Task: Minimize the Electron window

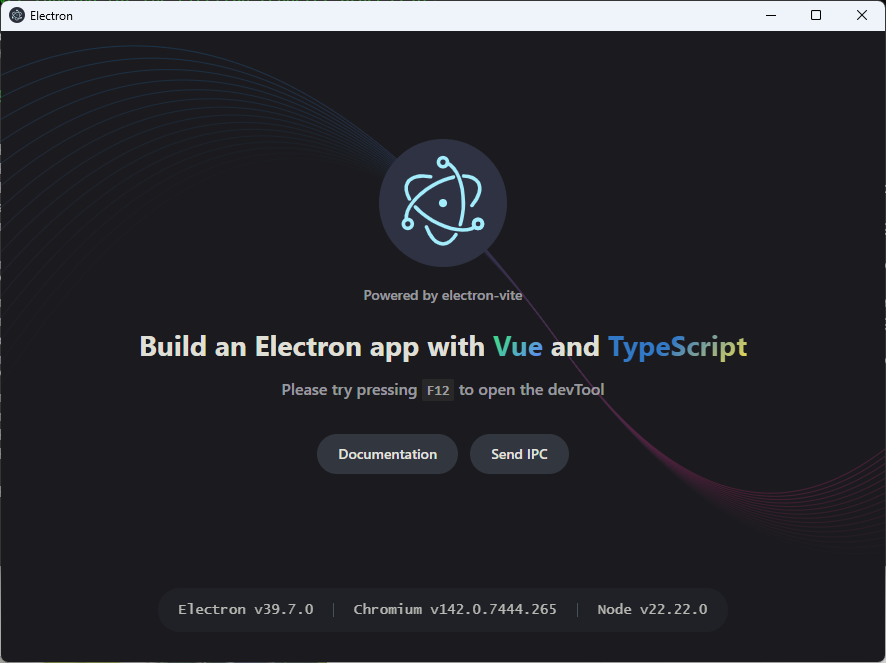Action: [x=770, y=15]
